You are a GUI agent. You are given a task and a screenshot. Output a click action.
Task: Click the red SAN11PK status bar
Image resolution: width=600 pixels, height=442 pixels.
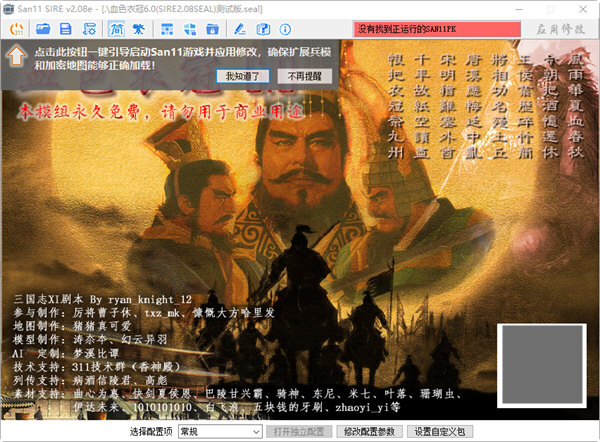point(435,32)
